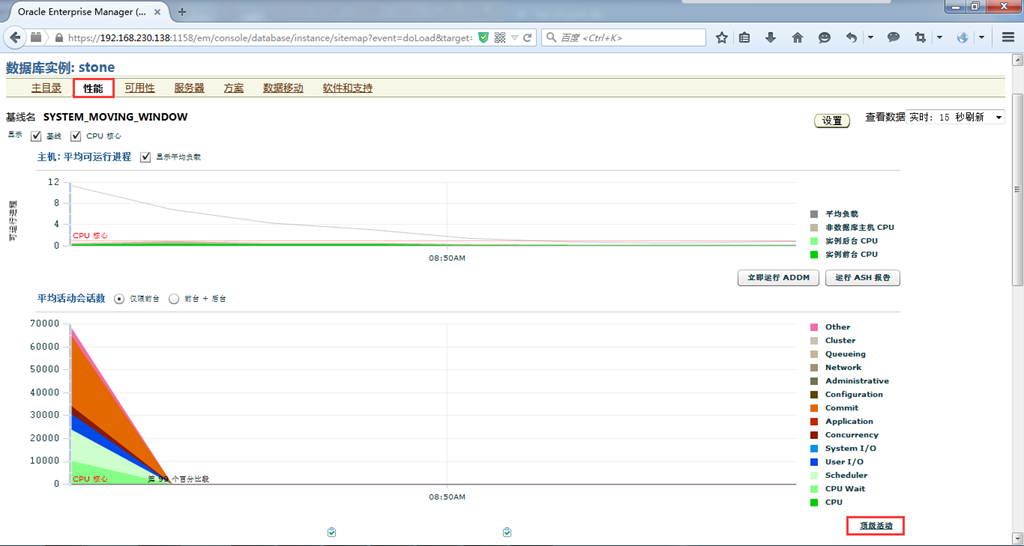The width and height of the screenshot is (1024, 546).
Task: Click the bookmarks list icon
Action: pyautogui.click(x=745, y=37)
